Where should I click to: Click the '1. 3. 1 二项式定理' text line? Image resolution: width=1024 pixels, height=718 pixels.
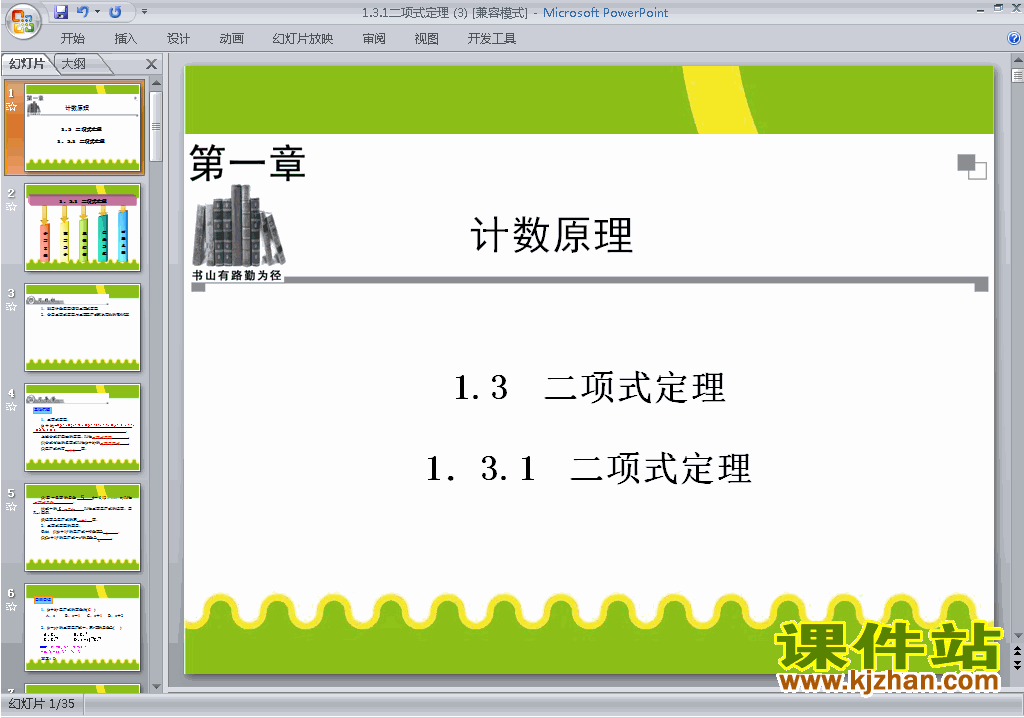pos(589,468)
